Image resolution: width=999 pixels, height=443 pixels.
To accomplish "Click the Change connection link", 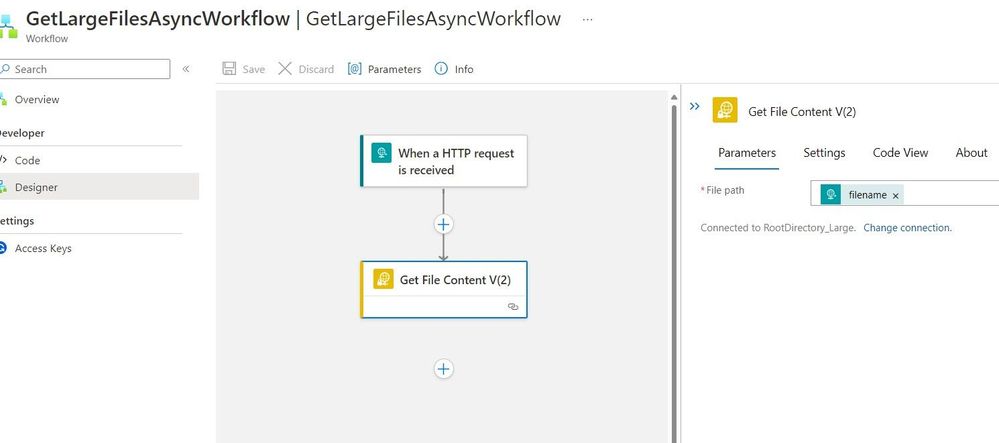I will (907, 228).
